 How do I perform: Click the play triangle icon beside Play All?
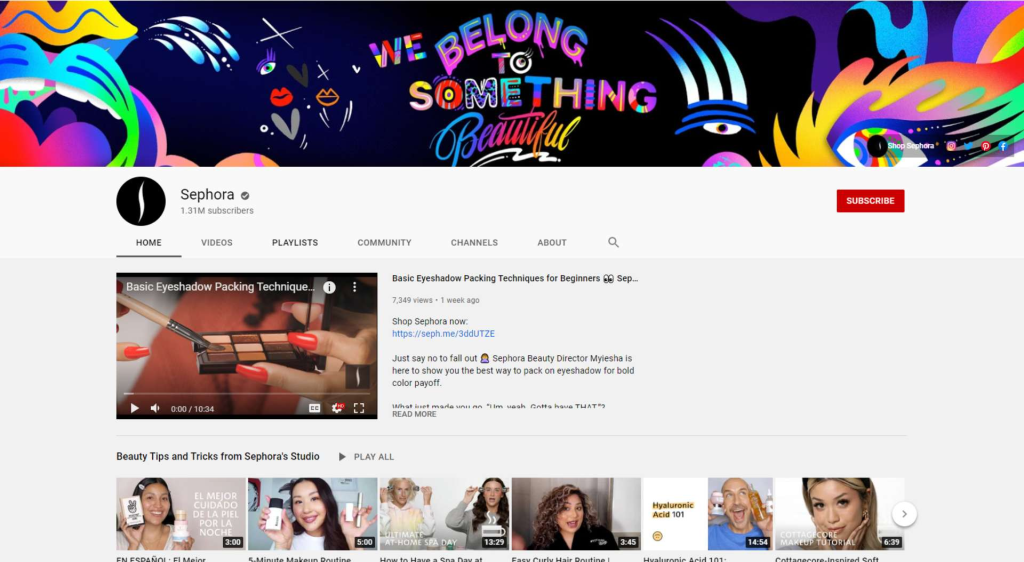[342, 457]
